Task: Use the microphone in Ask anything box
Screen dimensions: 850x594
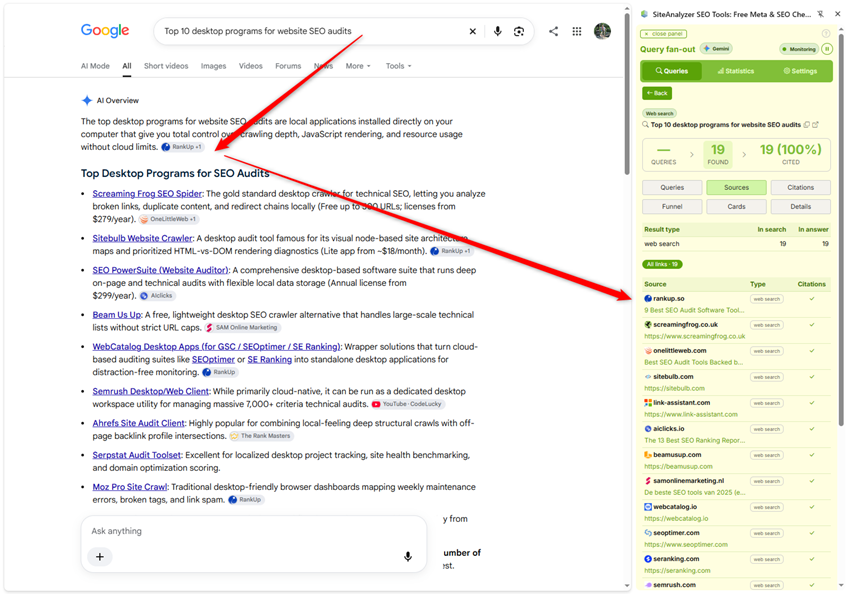Action: [x=408, y=557]
